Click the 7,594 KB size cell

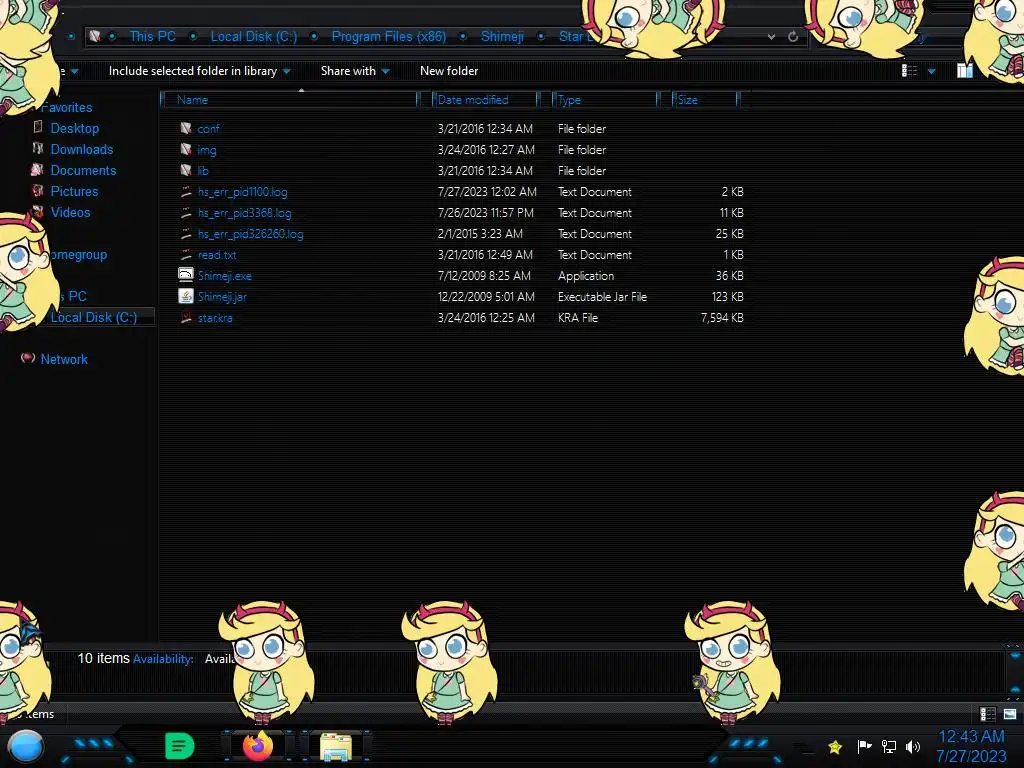pyautogui.click(x=722, y=317)
